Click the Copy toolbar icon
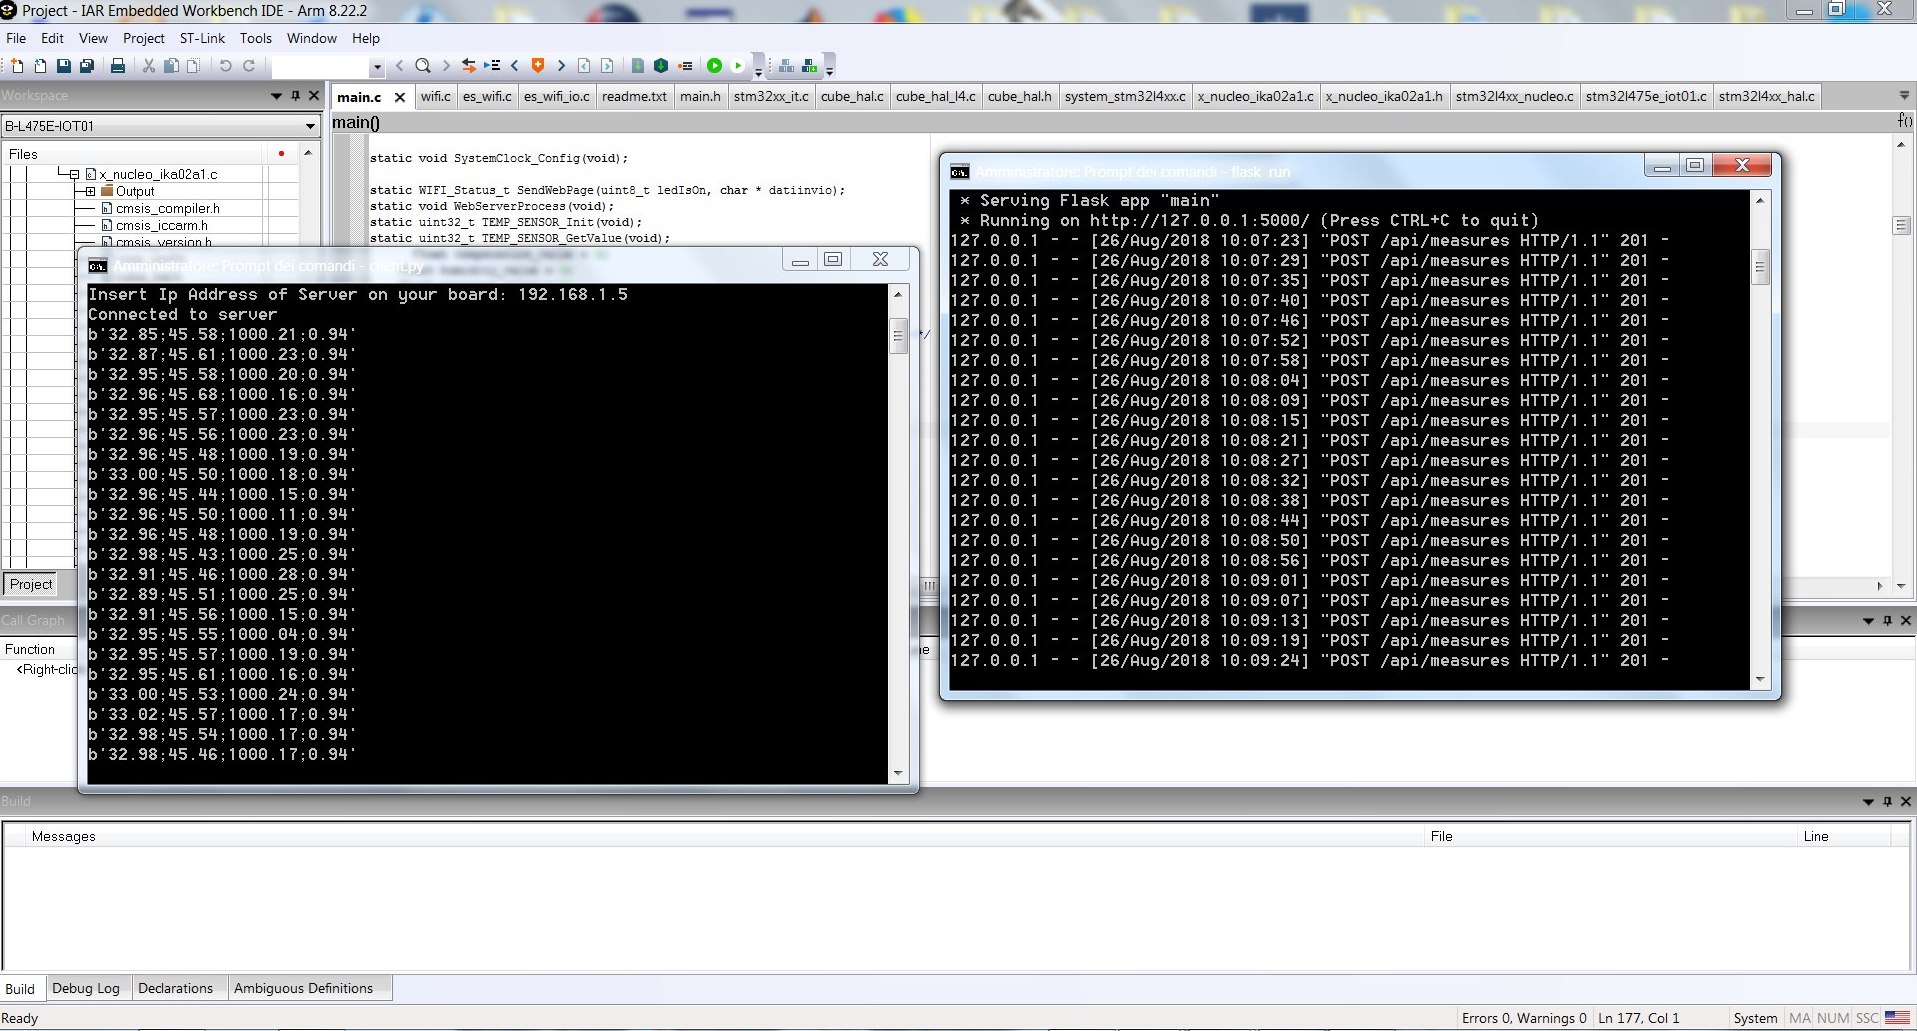 pos(171,66)
